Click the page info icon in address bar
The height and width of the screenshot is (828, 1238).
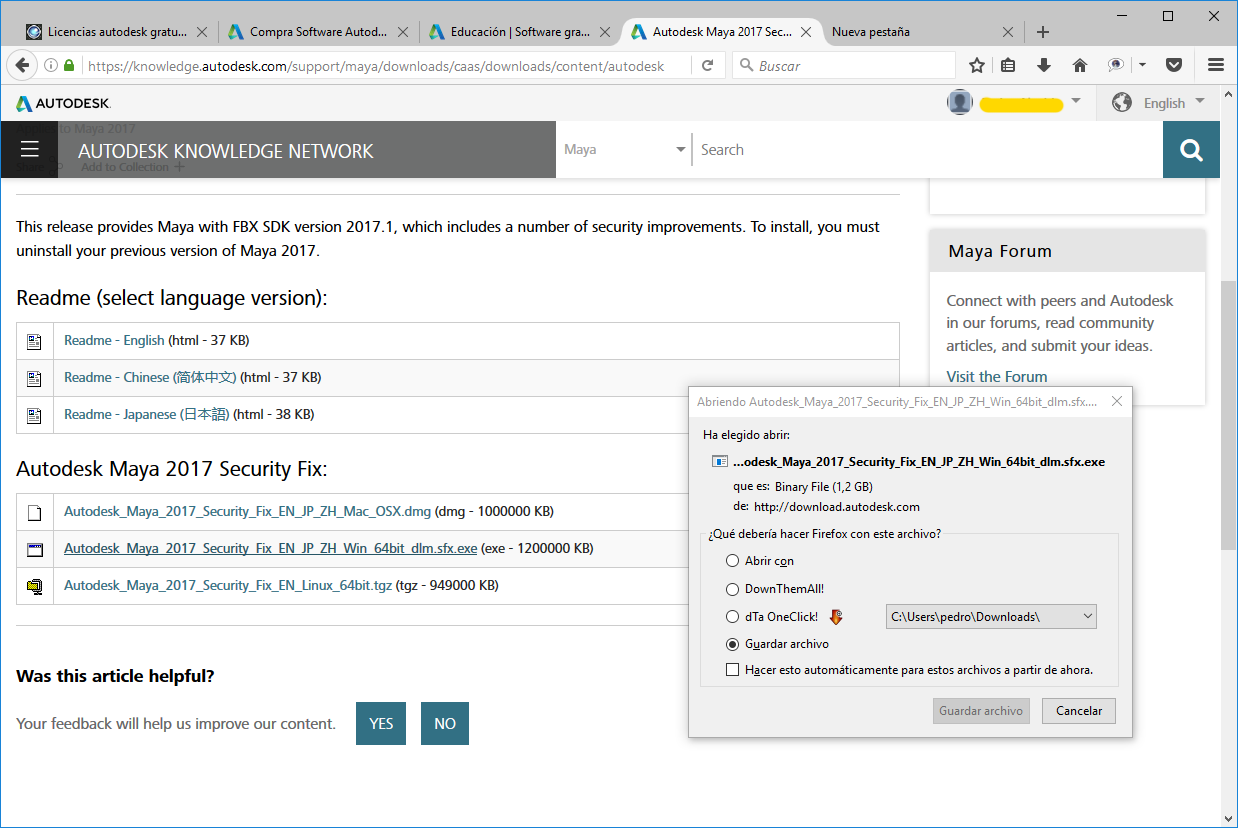point(51,66)
